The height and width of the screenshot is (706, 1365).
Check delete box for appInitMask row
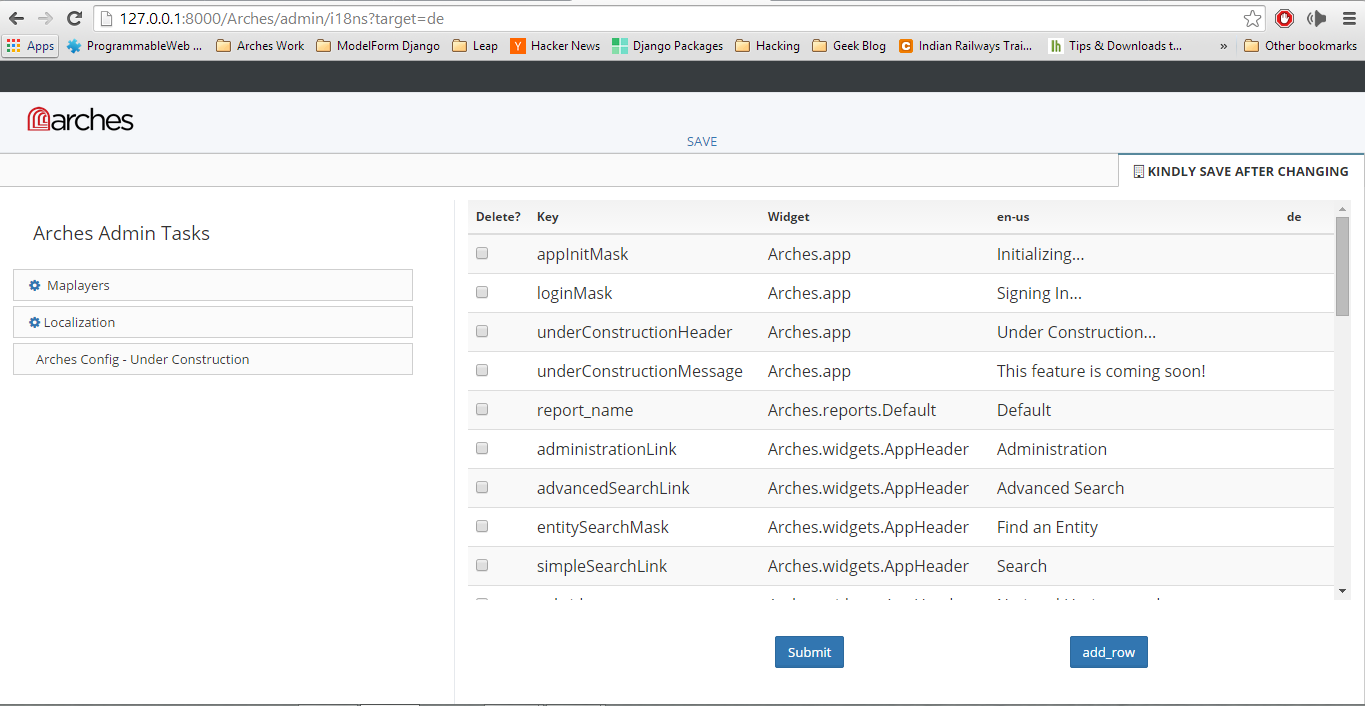[x=482, y=253]
